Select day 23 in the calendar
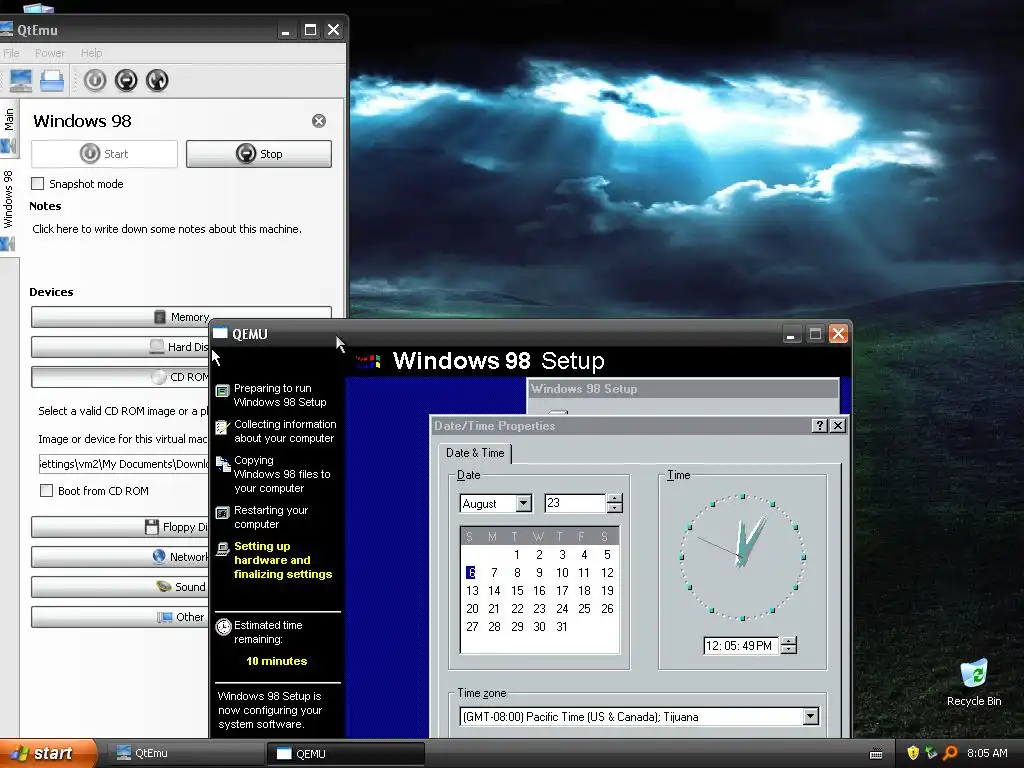 click(x=539, y=609)
